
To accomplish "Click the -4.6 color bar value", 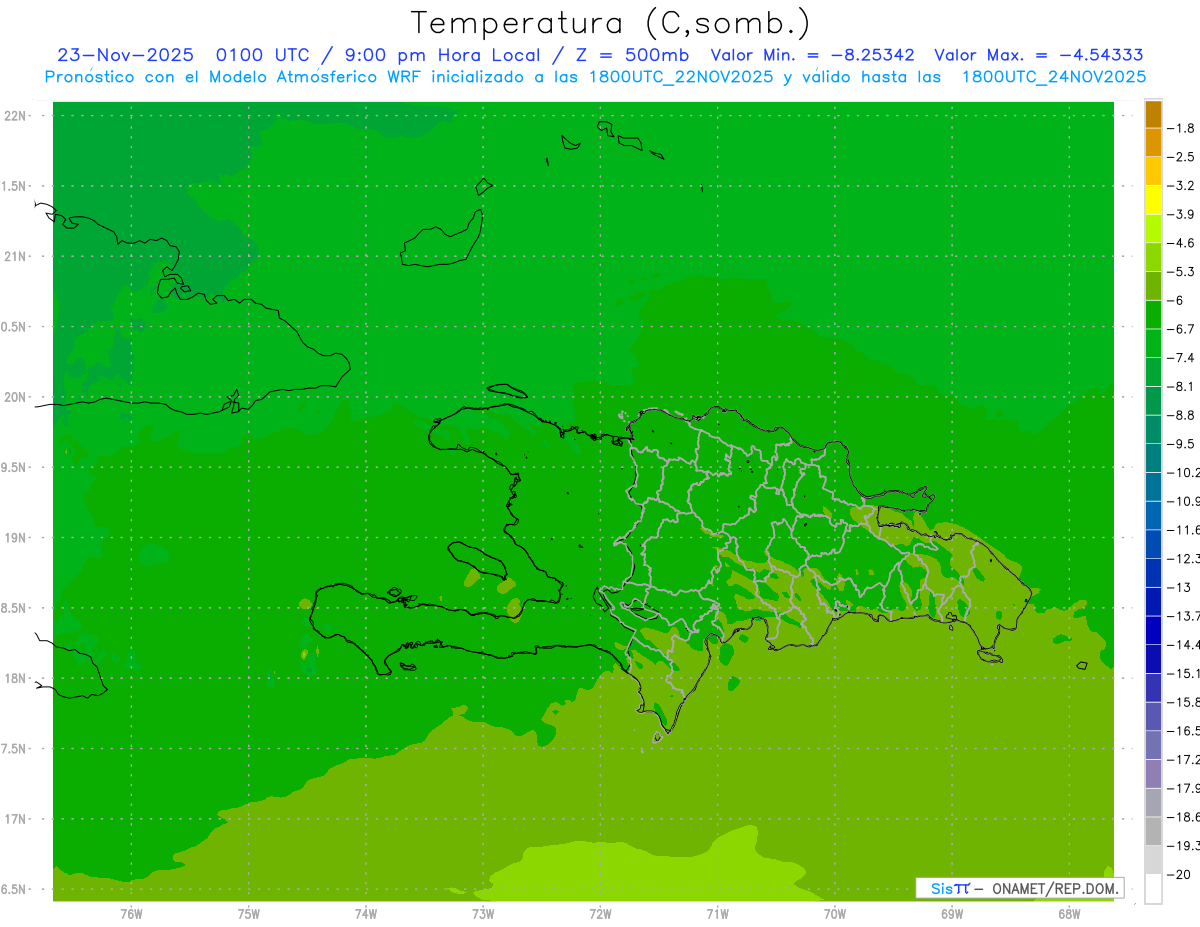I will click(x=1180, y=243).
